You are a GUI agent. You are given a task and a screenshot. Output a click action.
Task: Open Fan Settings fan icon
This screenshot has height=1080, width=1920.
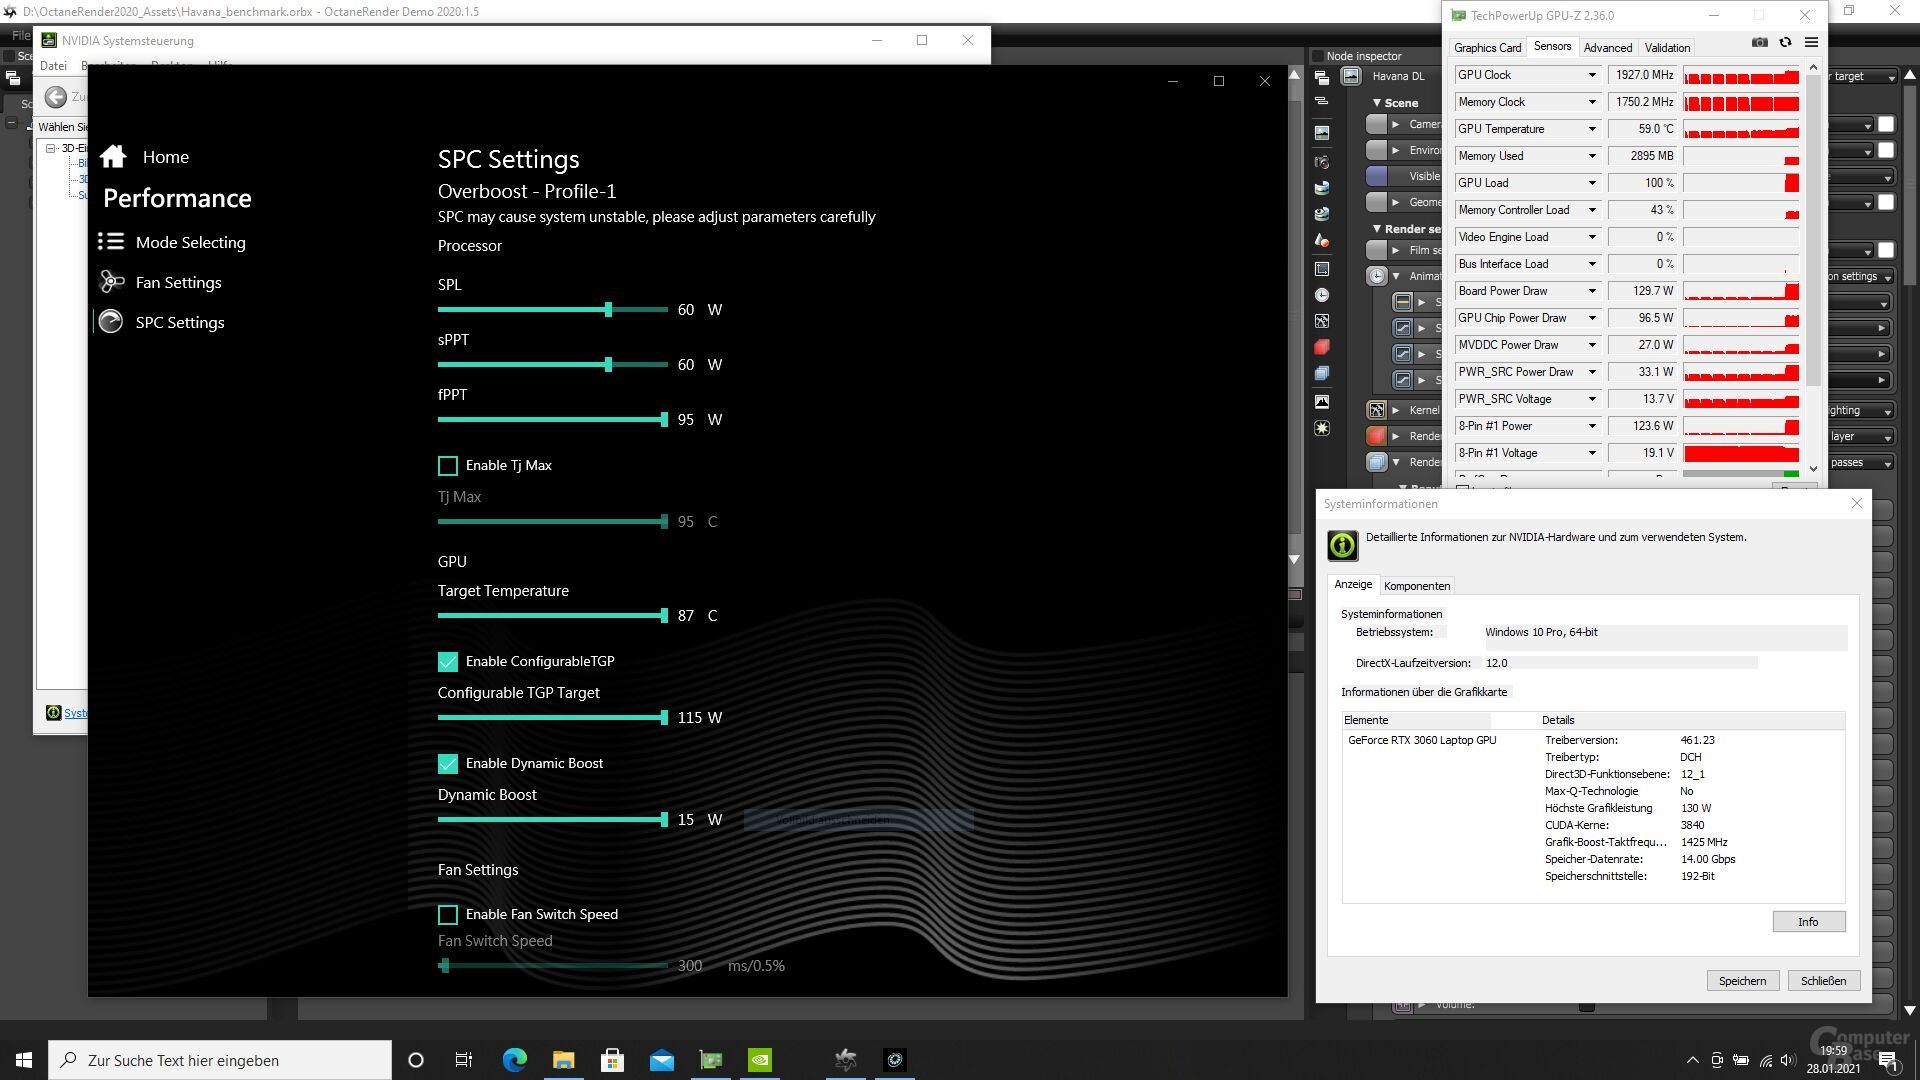click(x=111, y=283)
